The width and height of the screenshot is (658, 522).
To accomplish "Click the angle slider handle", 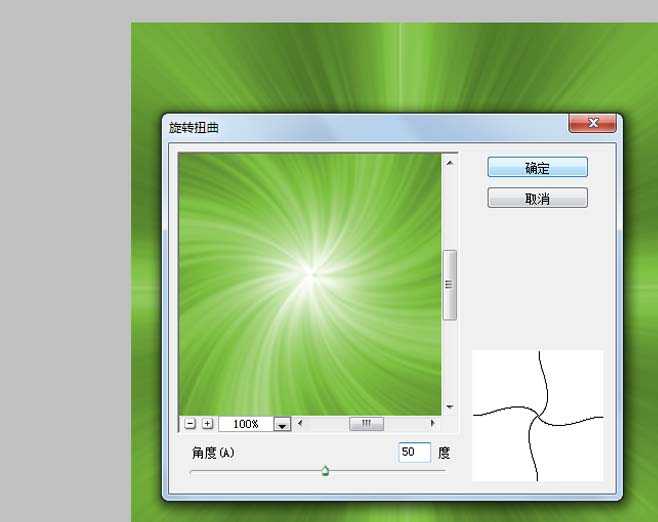I will (x=325, y=471).
